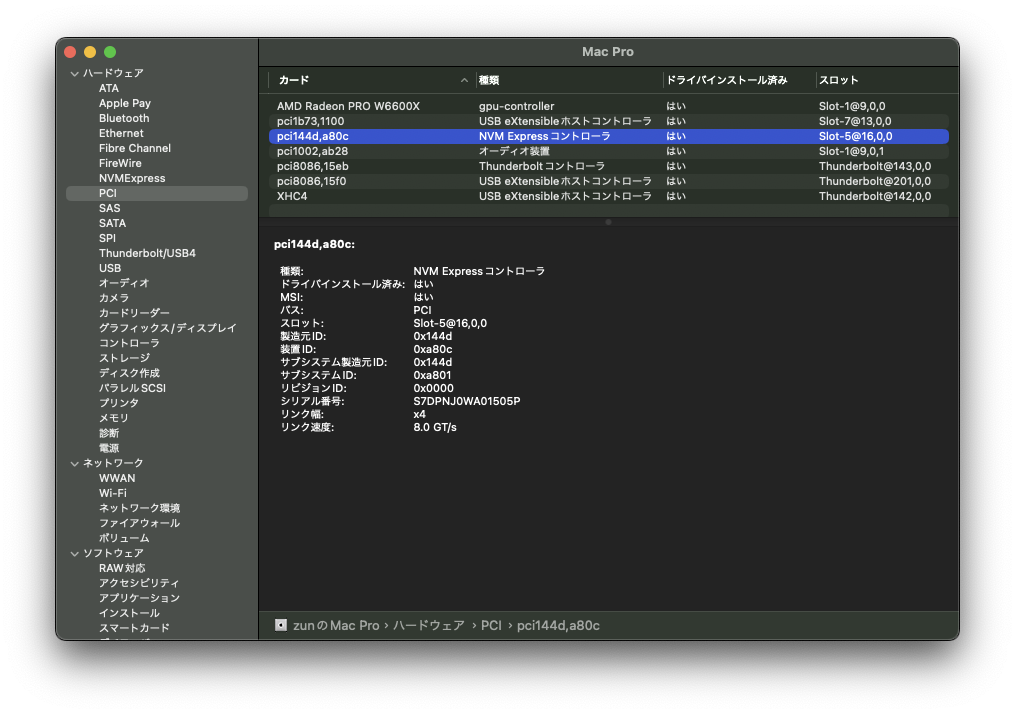Screen dimensions: 1015x714
Task: Select アクセシビリティ in the sidebar
Action: point(139,583)
